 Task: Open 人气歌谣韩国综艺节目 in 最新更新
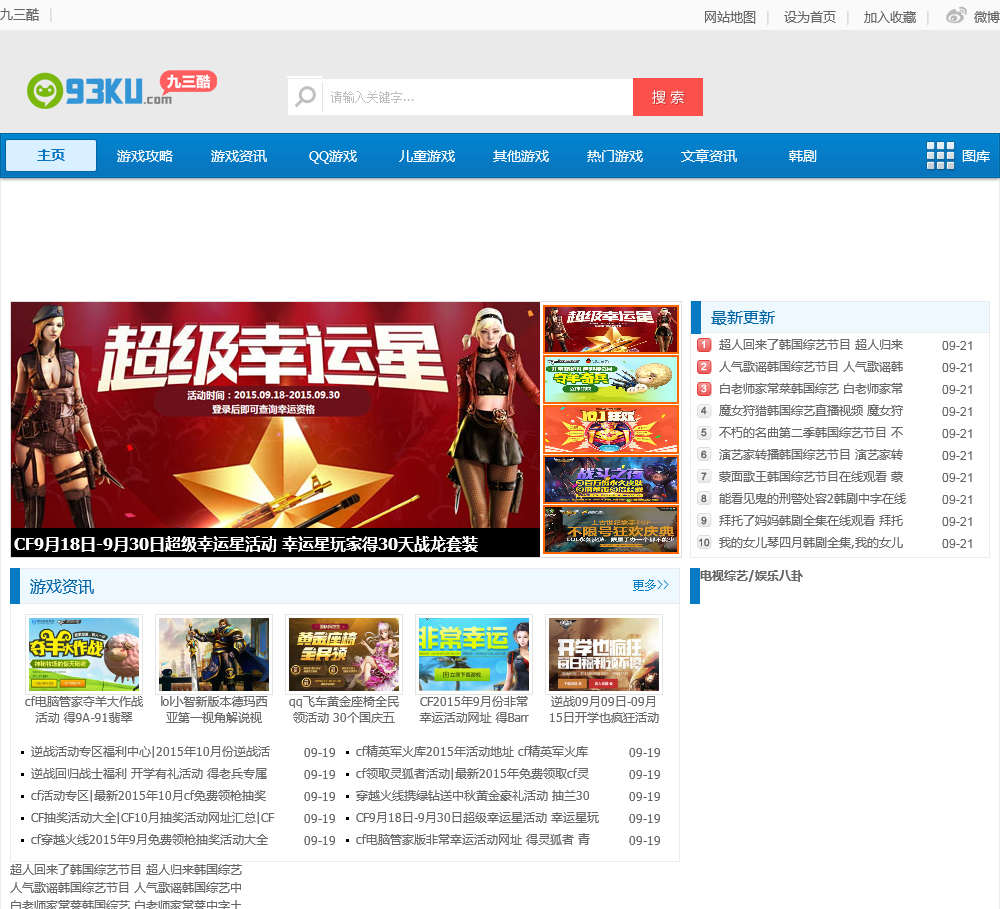tap(811, 367)
